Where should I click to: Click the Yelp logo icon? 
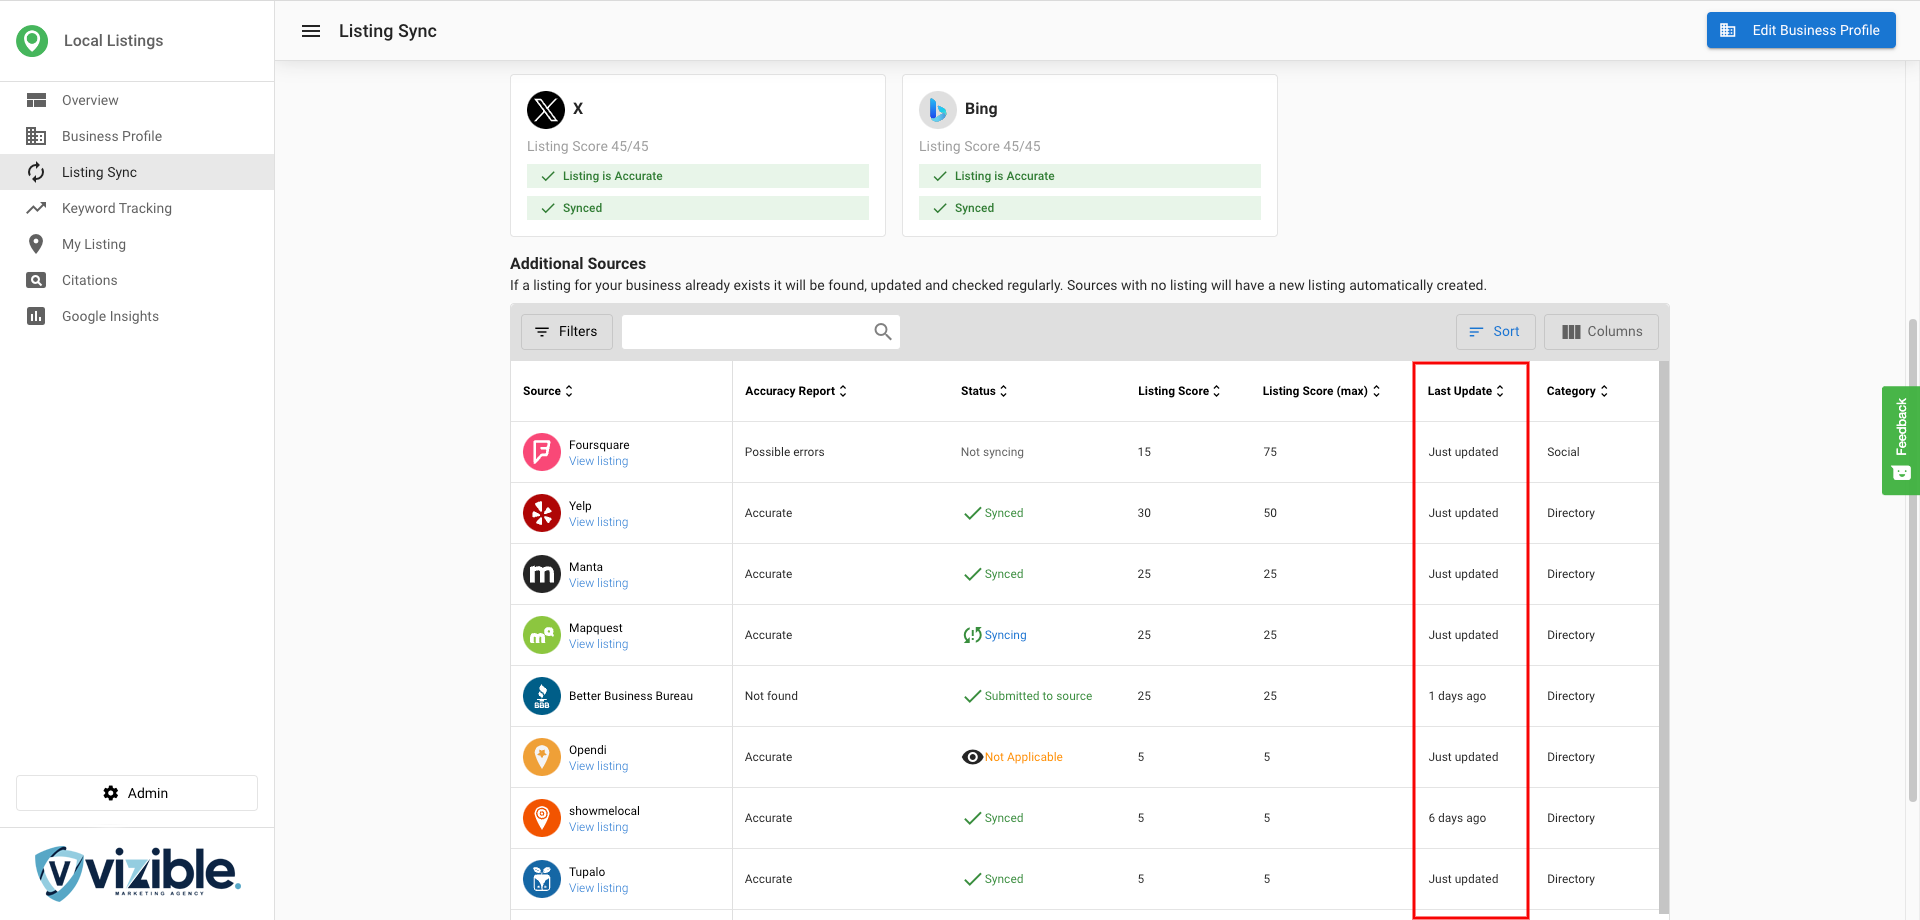541,513
